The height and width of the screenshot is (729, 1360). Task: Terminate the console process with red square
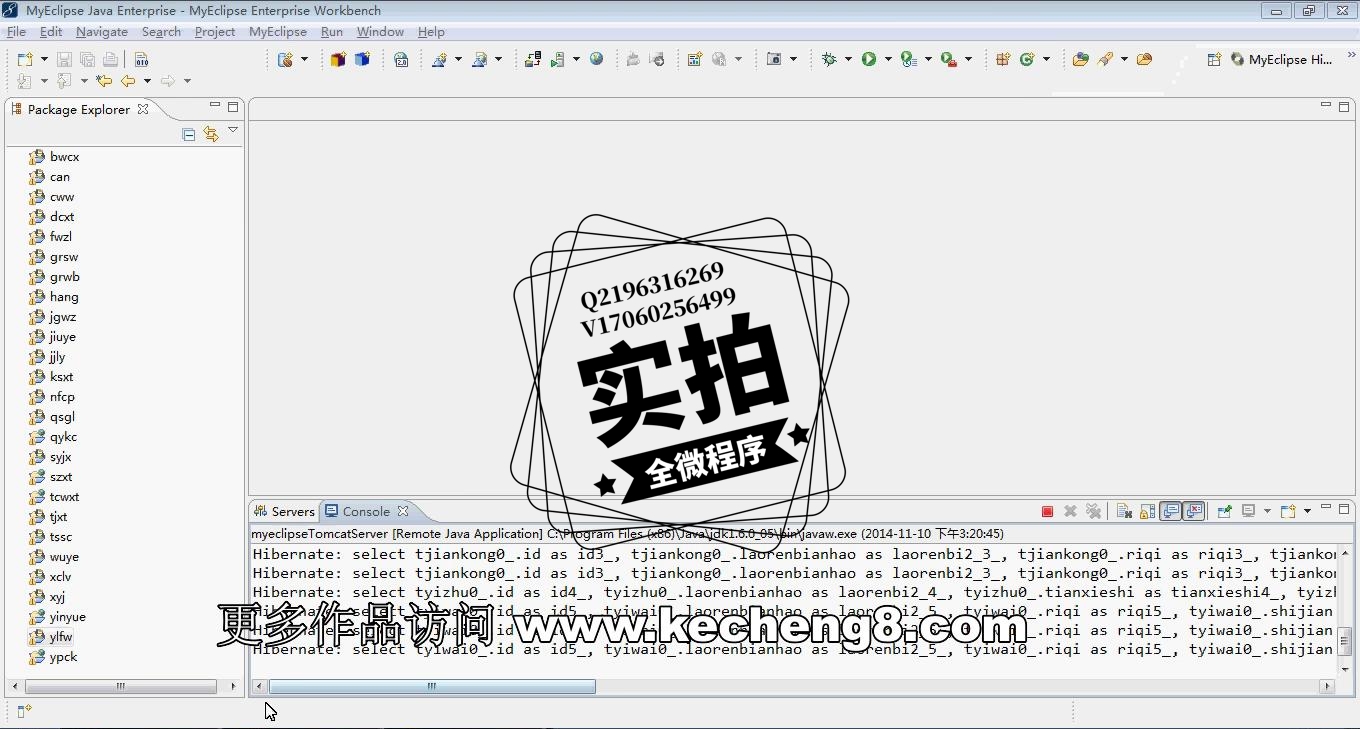point(1047,511)
